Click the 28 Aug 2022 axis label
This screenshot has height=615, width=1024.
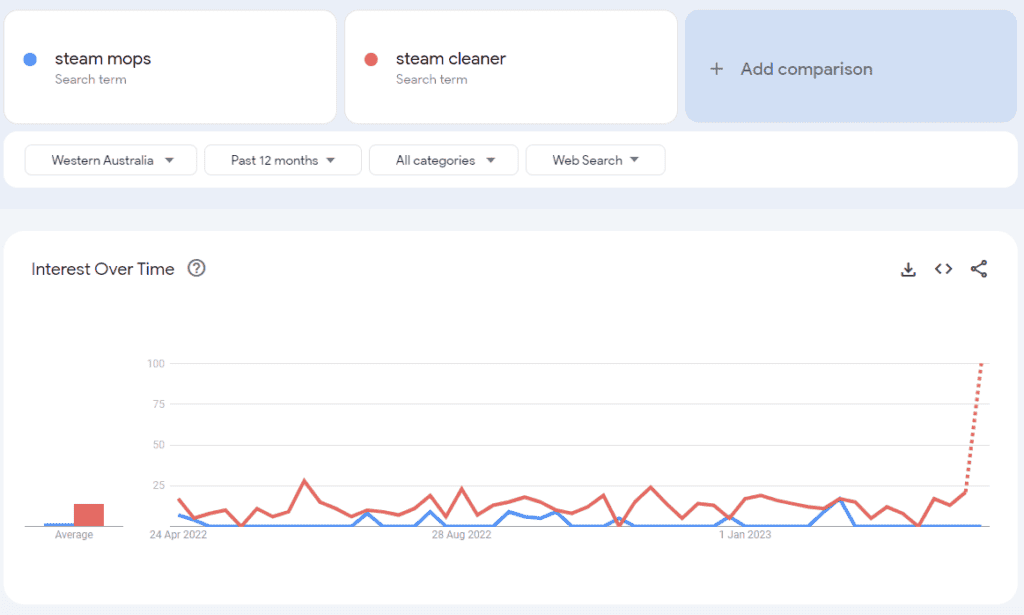(x=461, y=535)
